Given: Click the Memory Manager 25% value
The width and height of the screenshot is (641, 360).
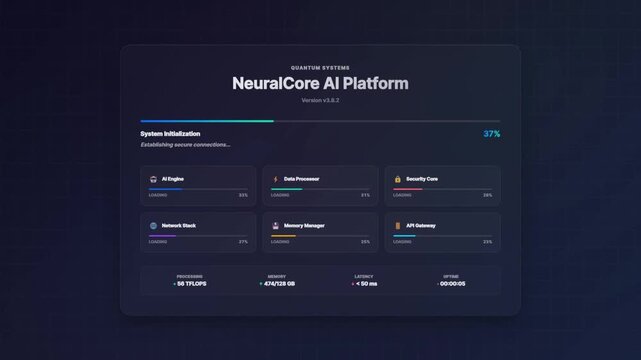Looking at the screenshot, I should coord(365,242).
